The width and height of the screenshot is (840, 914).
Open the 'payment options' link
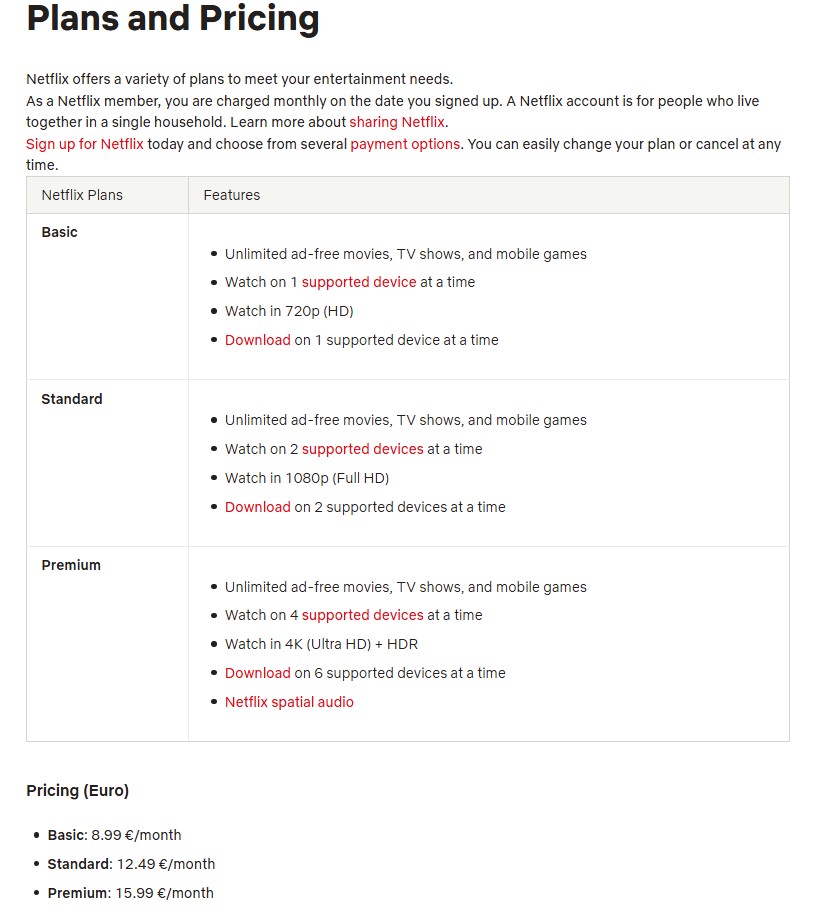405,144
